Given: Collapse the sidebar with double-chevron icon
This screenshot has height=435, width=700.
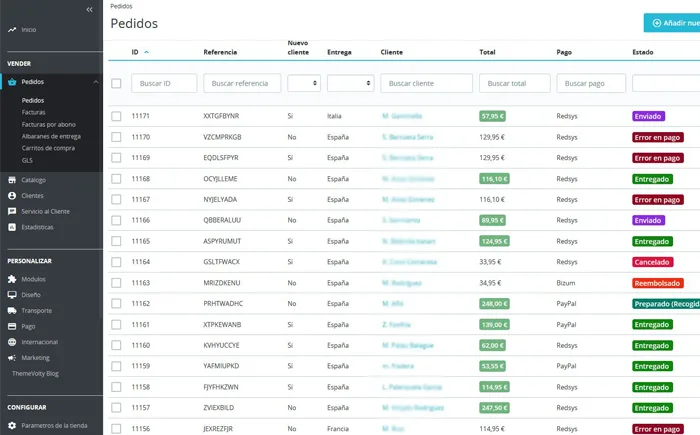Looking at the screenshot, I should 89,9.
